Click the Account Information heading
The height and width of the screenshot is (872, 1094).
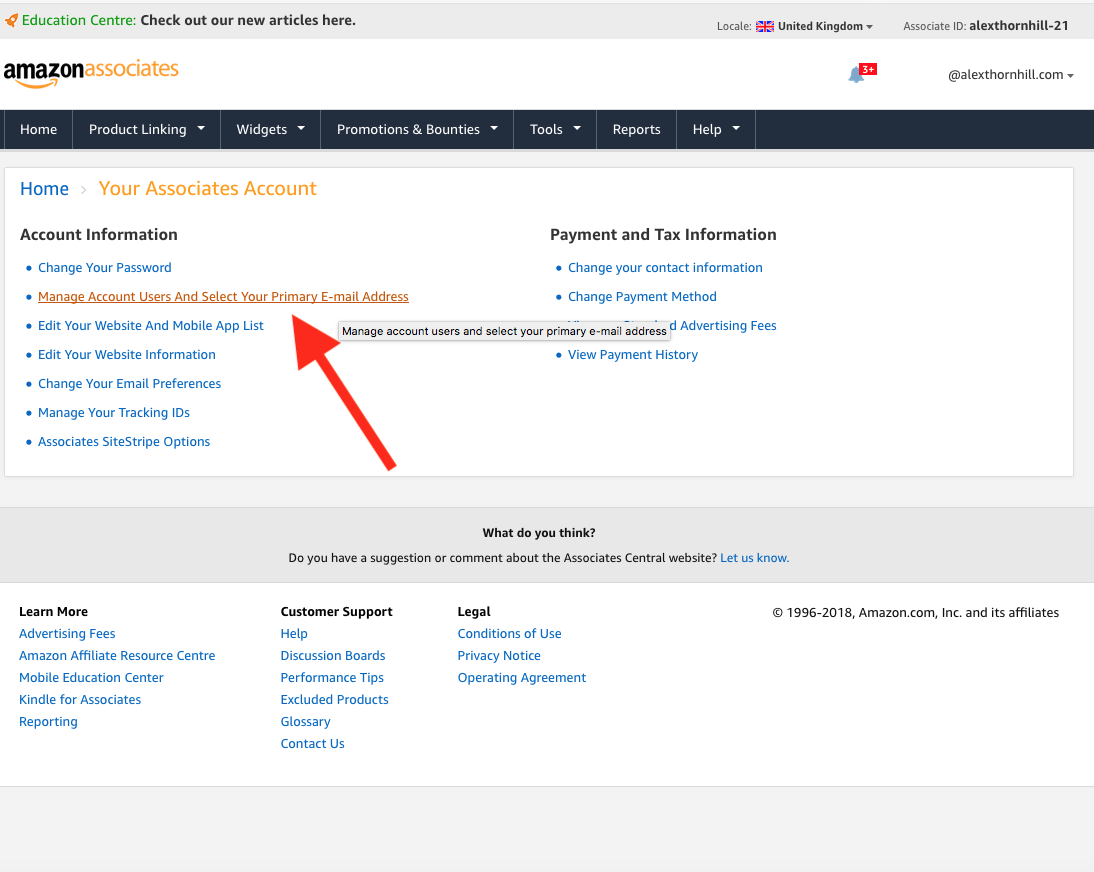99,234
